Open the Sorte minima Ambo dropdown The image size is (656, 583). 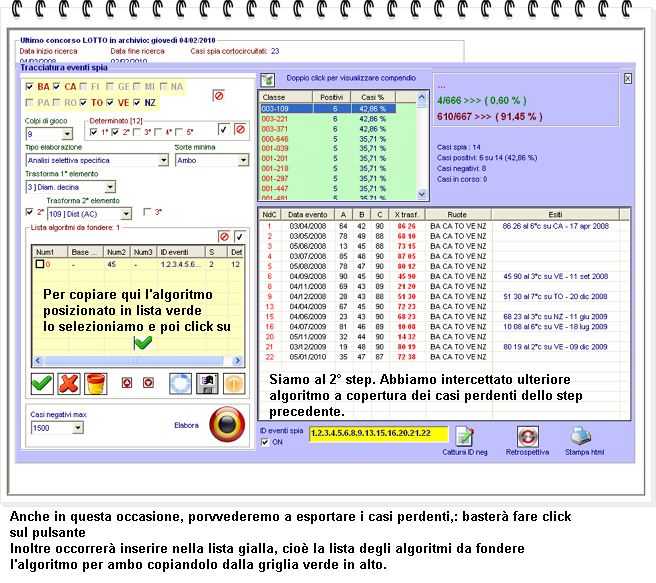(x=243, y=160)
